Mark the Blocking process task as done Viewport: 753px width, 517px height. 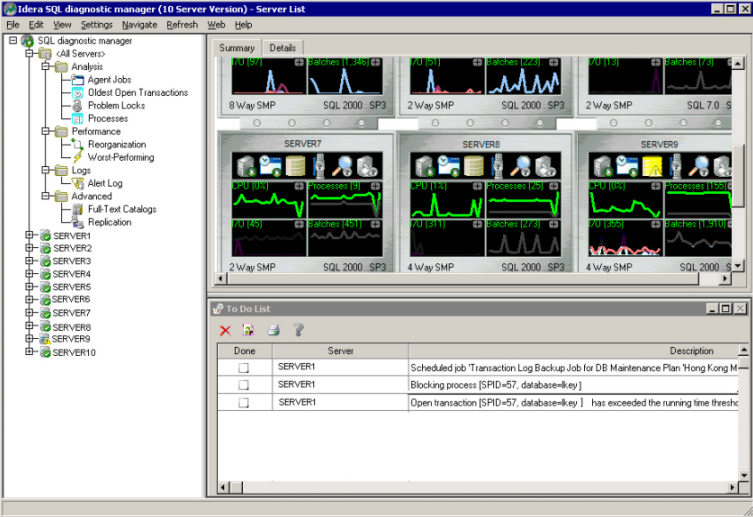[x=243, y=385]
